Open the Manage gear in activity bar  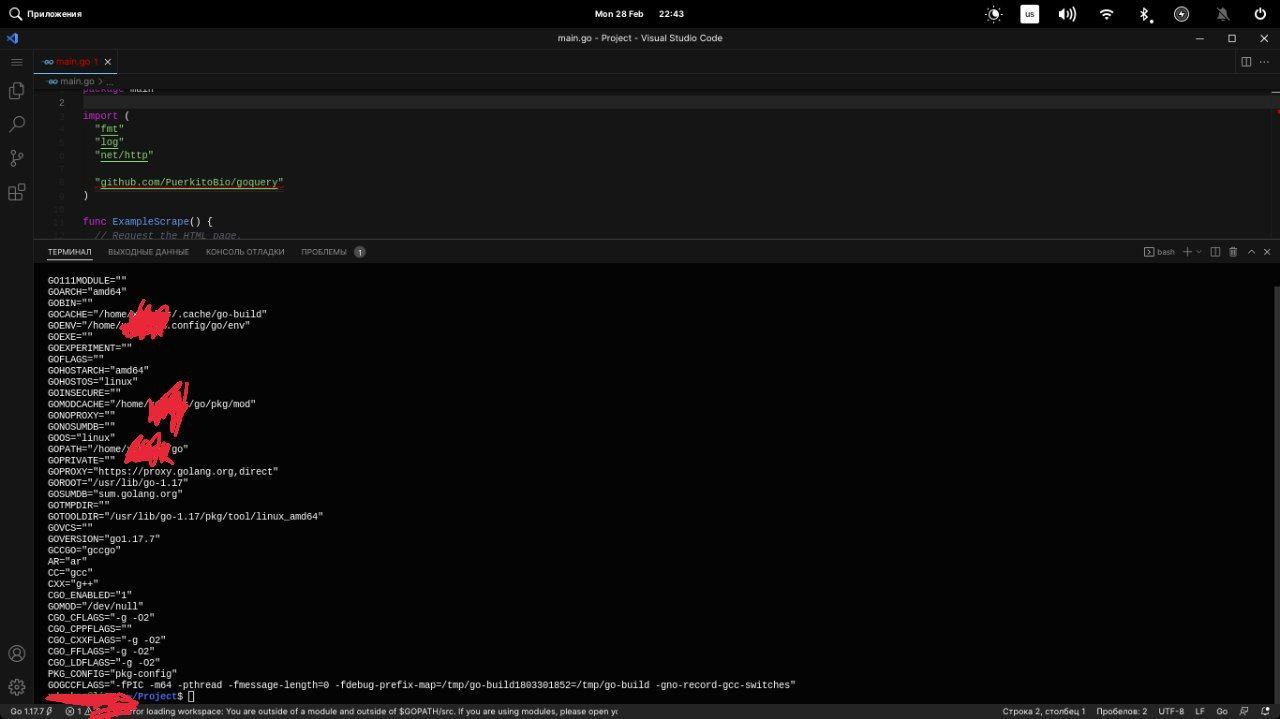[x=16, y=687]
